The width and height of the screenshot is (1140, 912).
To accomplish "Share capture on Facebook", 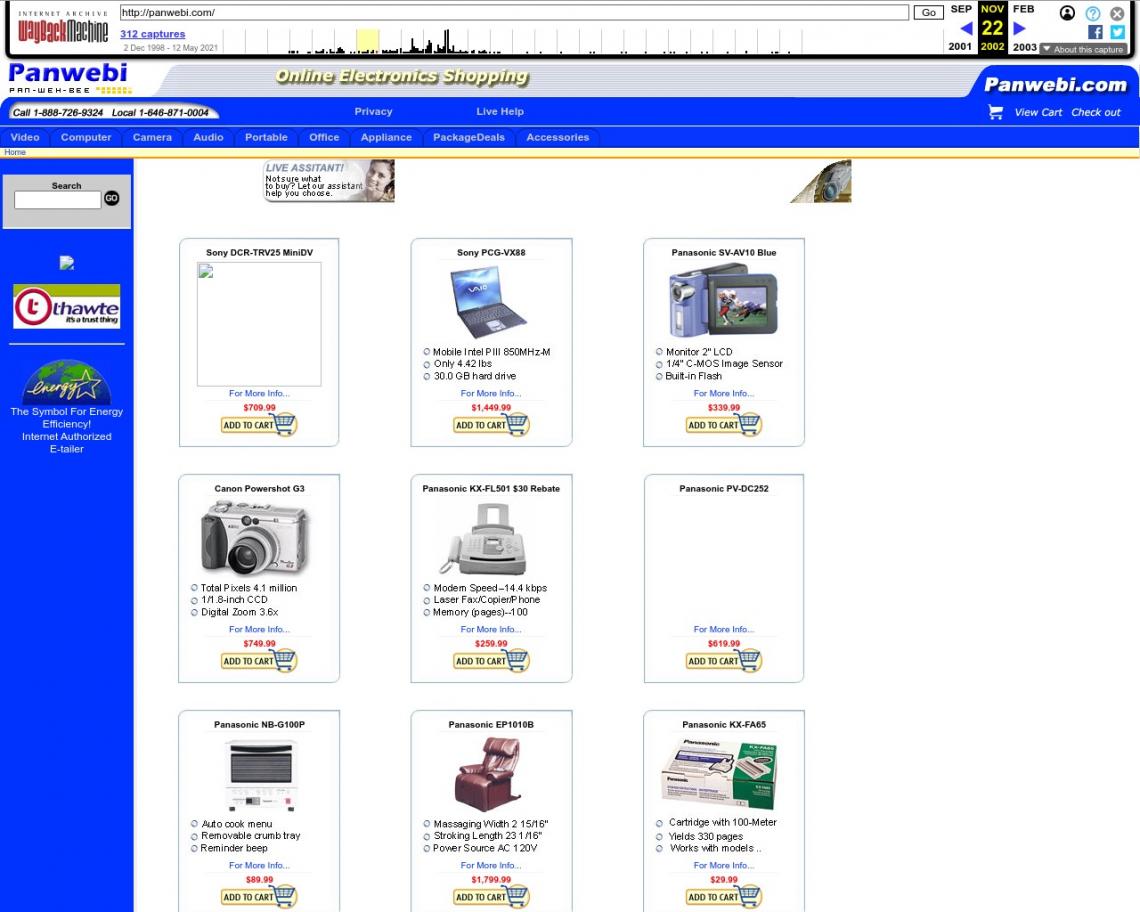I will click(x=1095, y=32).
